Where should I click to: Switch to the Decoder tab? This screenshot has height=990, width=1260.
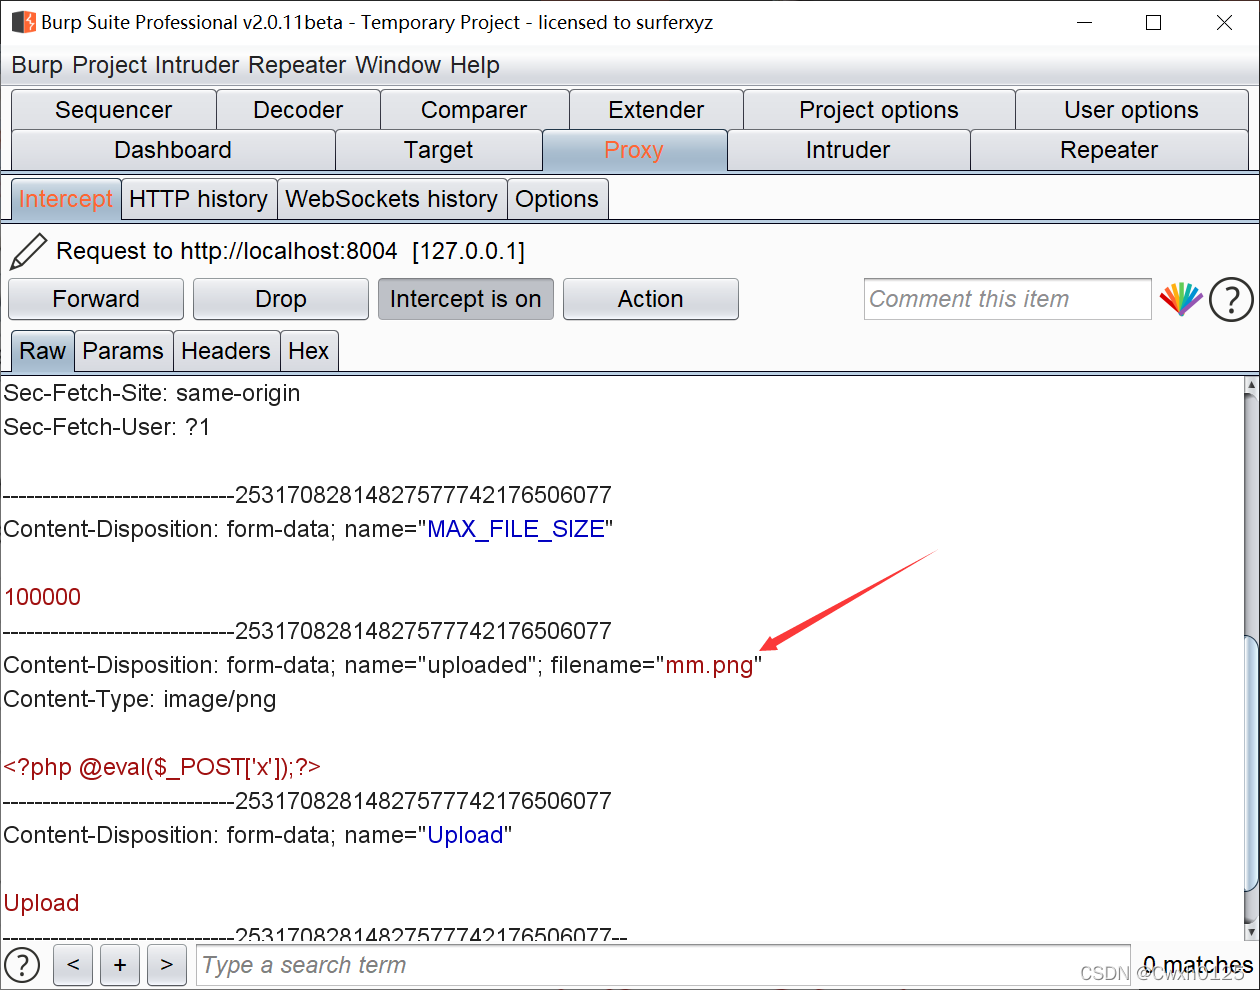pyautogui.click(x=298, y=110)
